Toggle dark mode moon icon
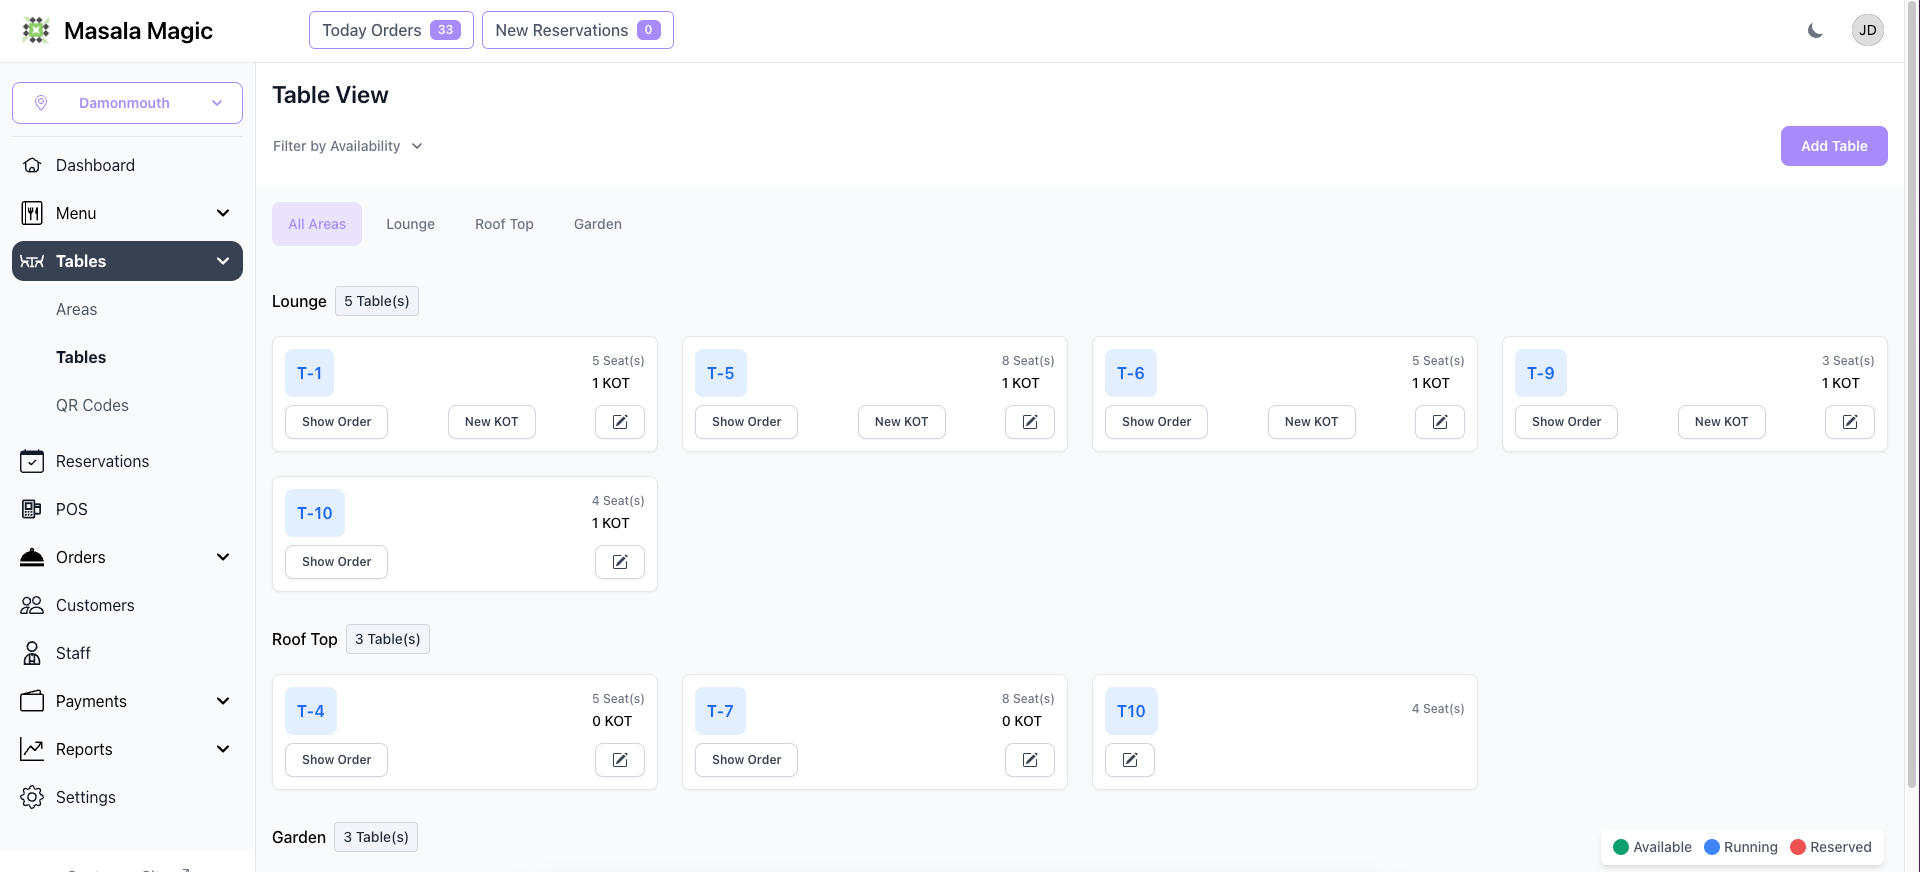1920x872 pixels. [1815, 30]
